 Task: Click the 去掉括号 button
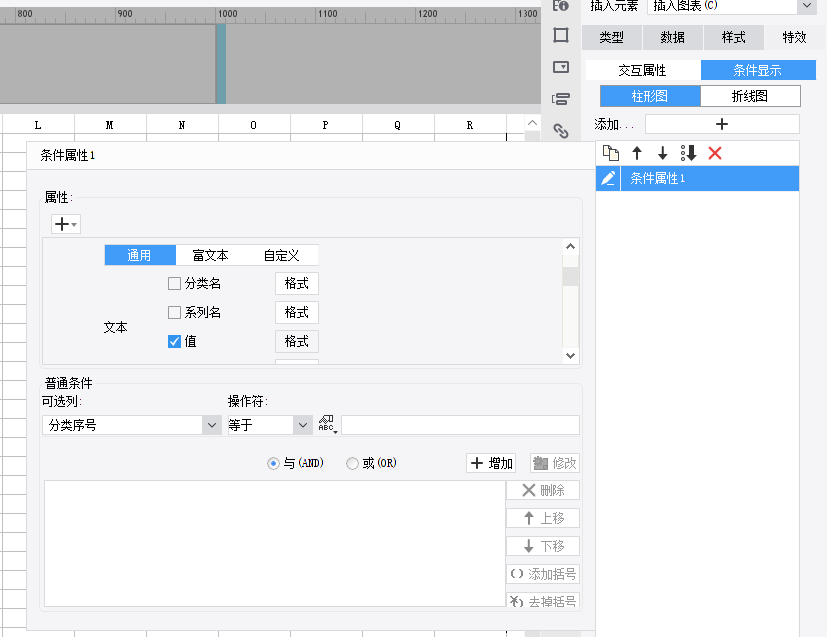(x=543, y=602)
